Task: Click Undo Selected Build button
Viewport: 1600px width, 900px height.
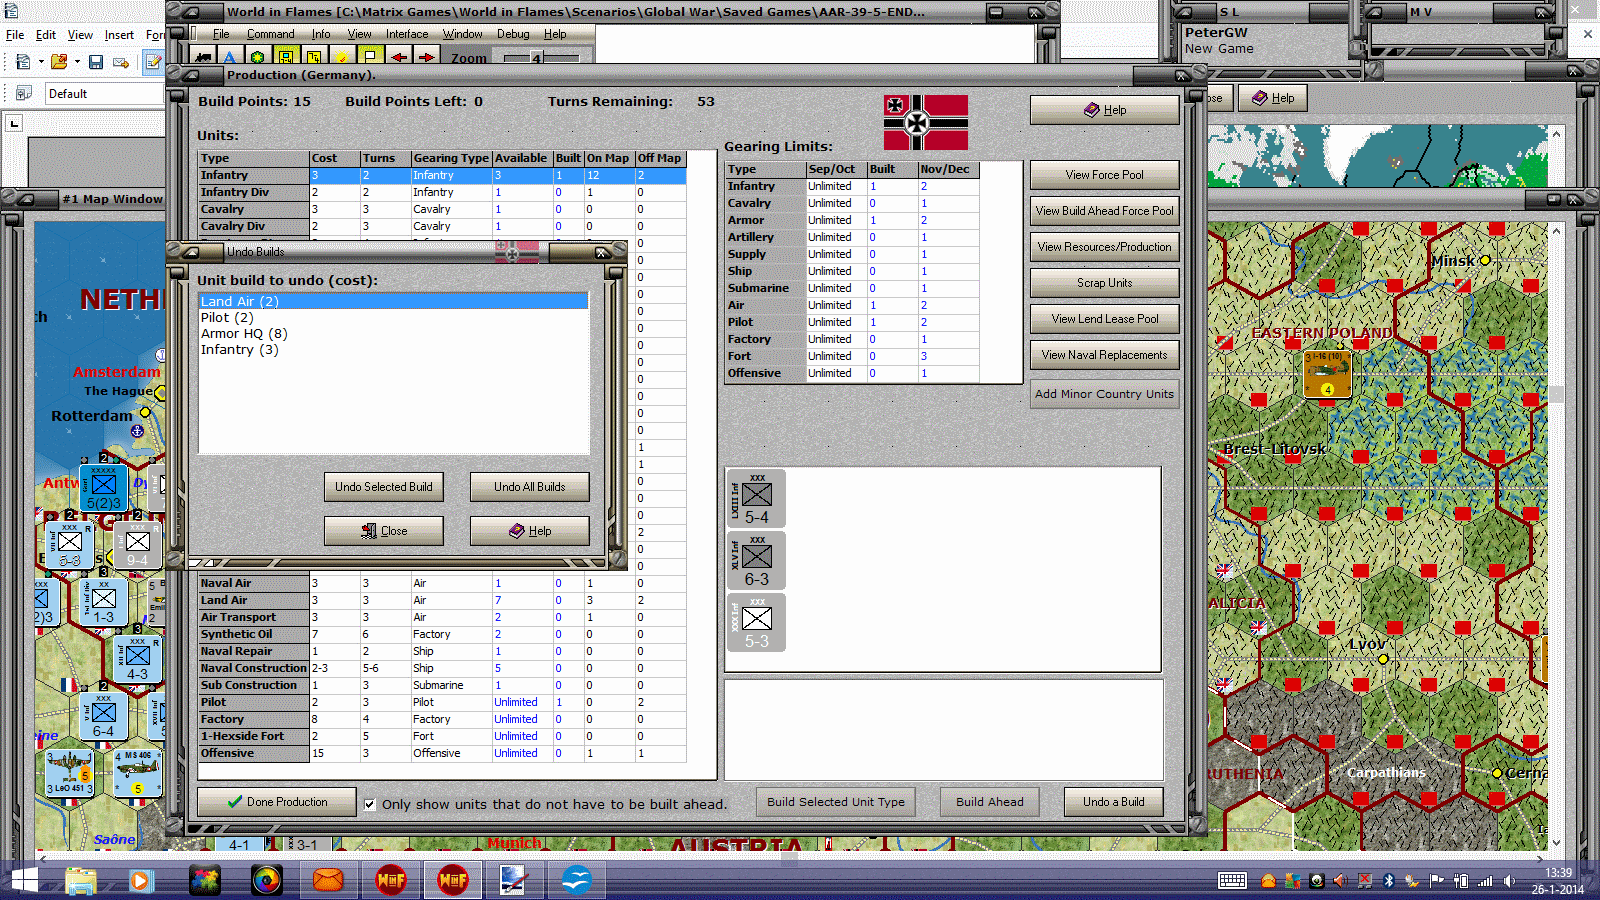Action: coord(384,487)
